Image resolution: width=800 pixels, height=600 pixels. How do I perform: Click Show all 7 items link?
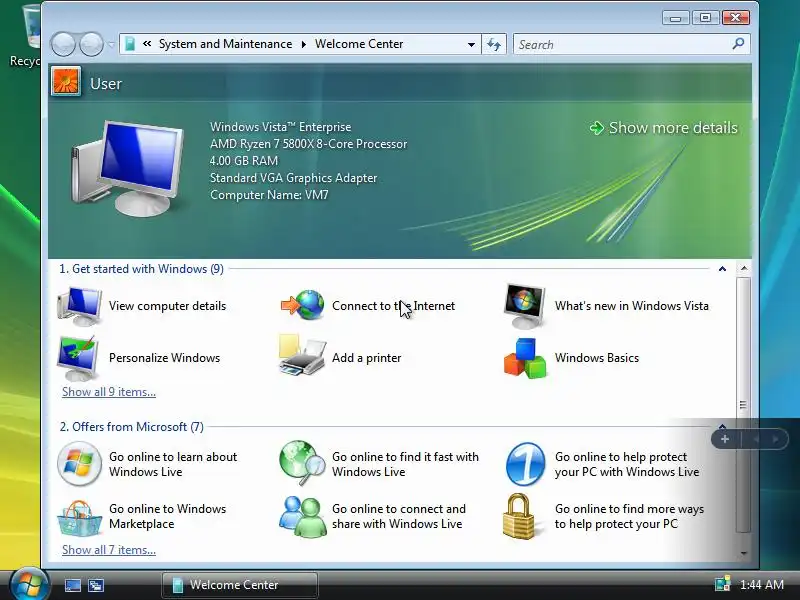[109, 550]
